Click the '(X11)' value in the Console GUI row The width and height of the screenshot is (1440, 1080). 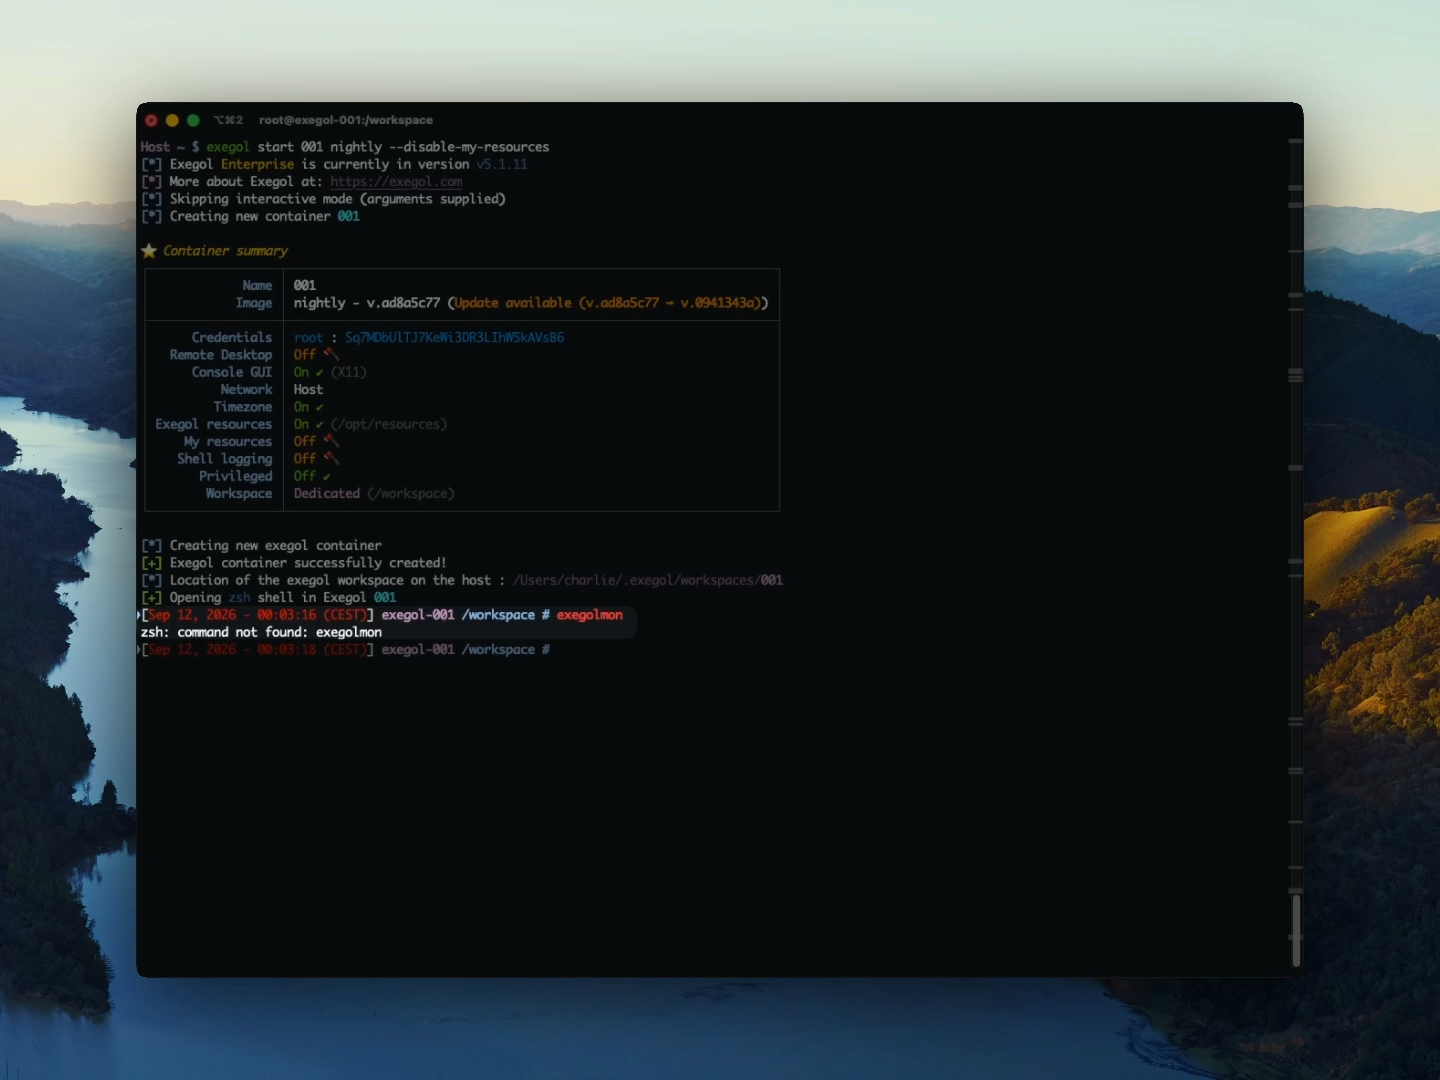click(x=349, y=372)
